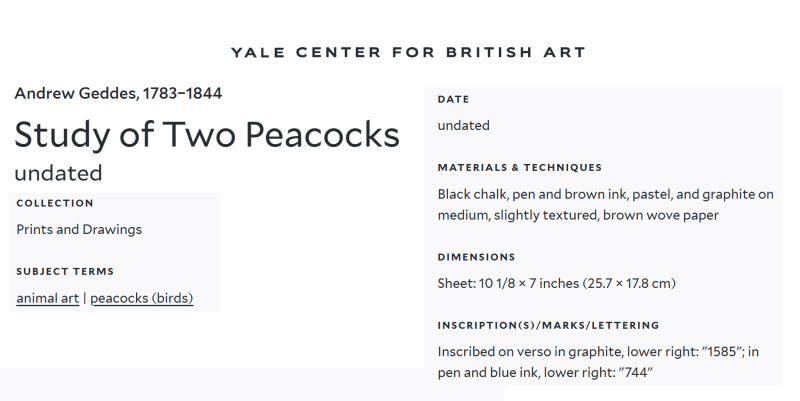Click the gray panel below subject terms
The width and height of the screenshot is (800, 401).
[250, 384]
